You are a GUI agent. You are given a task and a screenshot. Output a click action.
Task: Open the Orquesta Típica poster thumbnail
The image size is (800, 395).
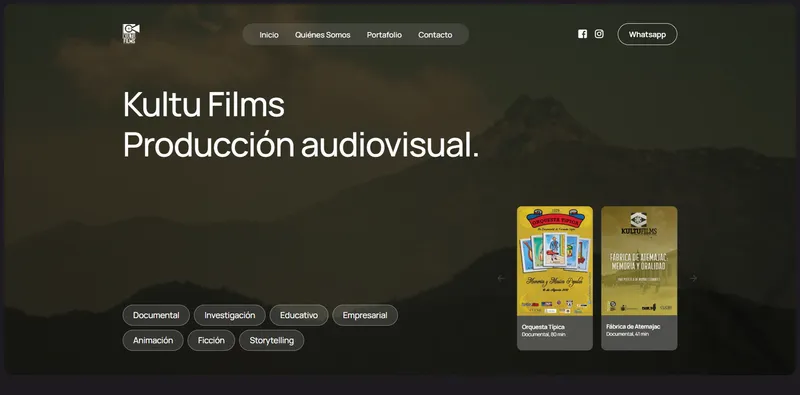pyautogui.click(x=555, y=261)
